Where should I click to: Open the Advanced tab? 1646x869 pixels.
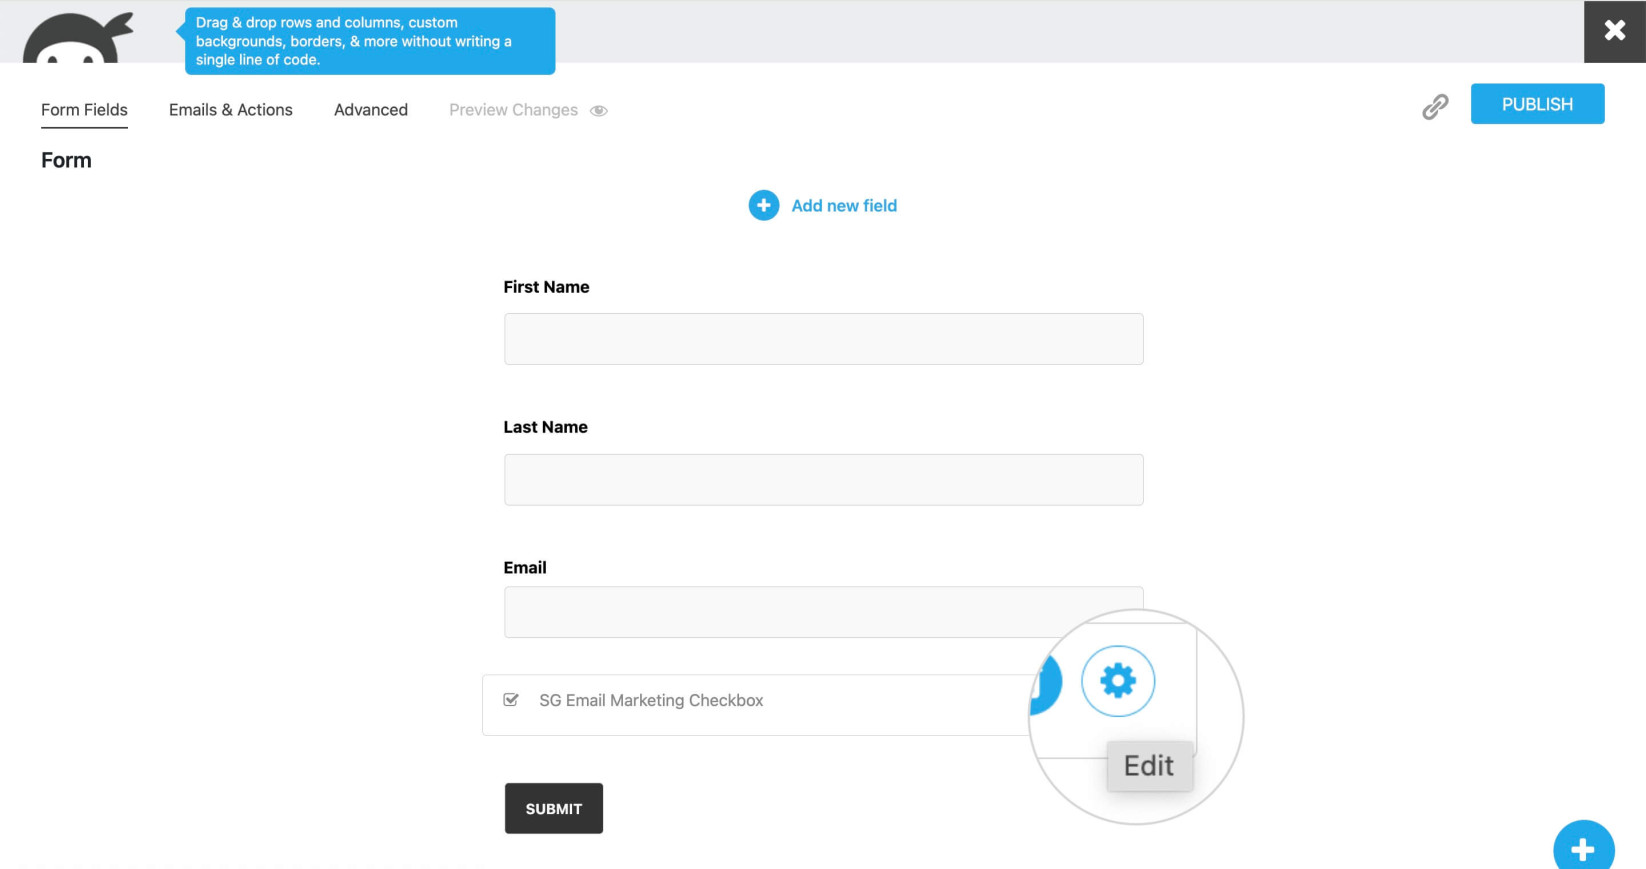[x=371, y=110]
